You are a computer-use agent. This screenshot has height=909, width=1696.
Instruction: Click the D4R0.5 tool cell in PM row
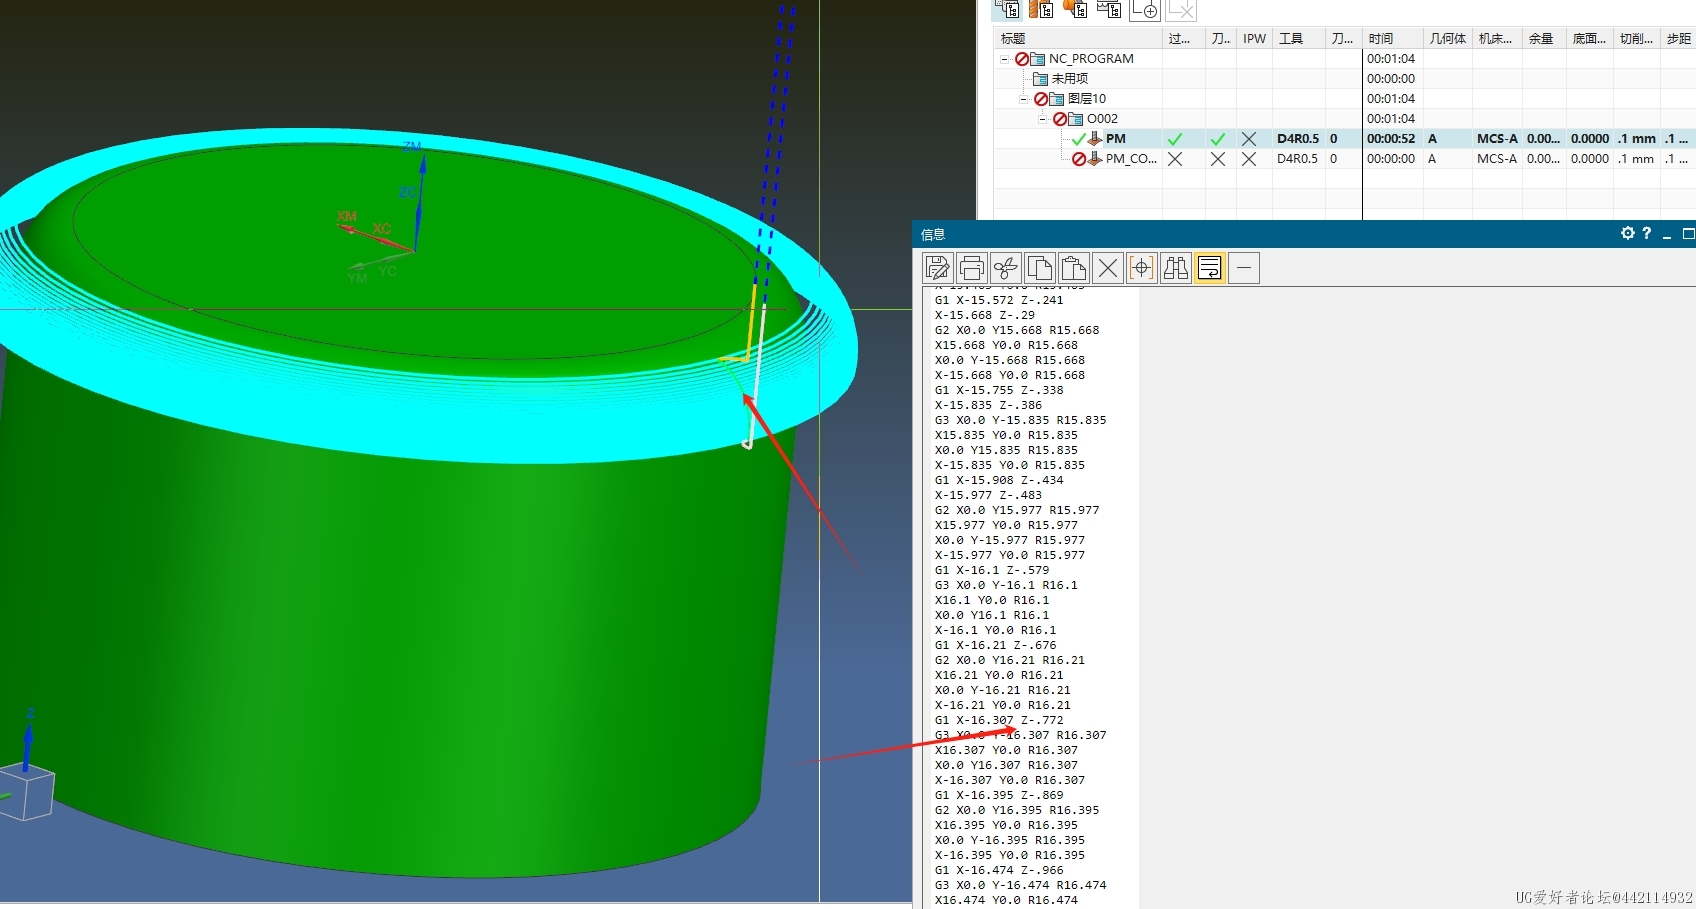click(1298, 139)
